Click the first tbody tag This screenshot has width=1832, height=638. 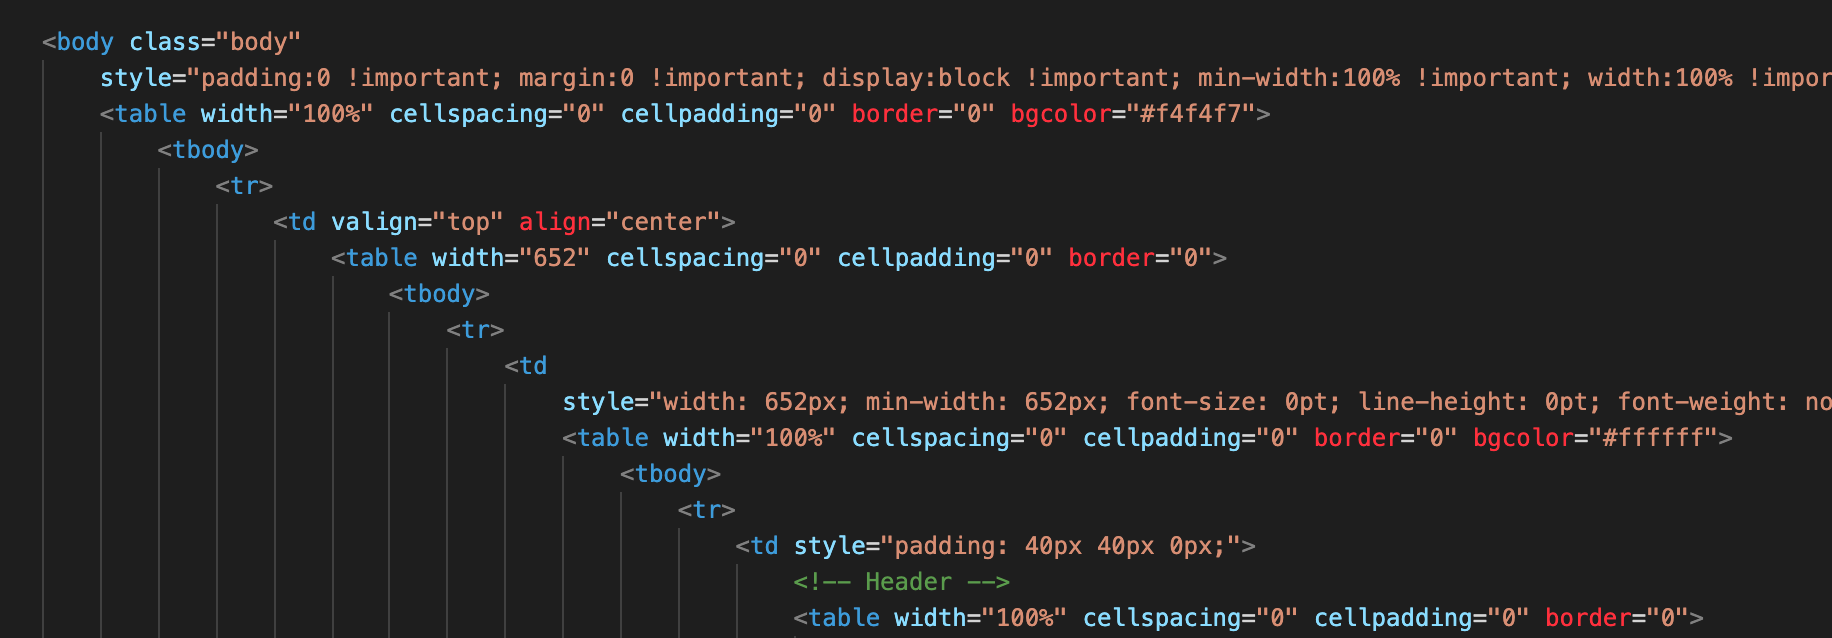click(x=208, y=150)
